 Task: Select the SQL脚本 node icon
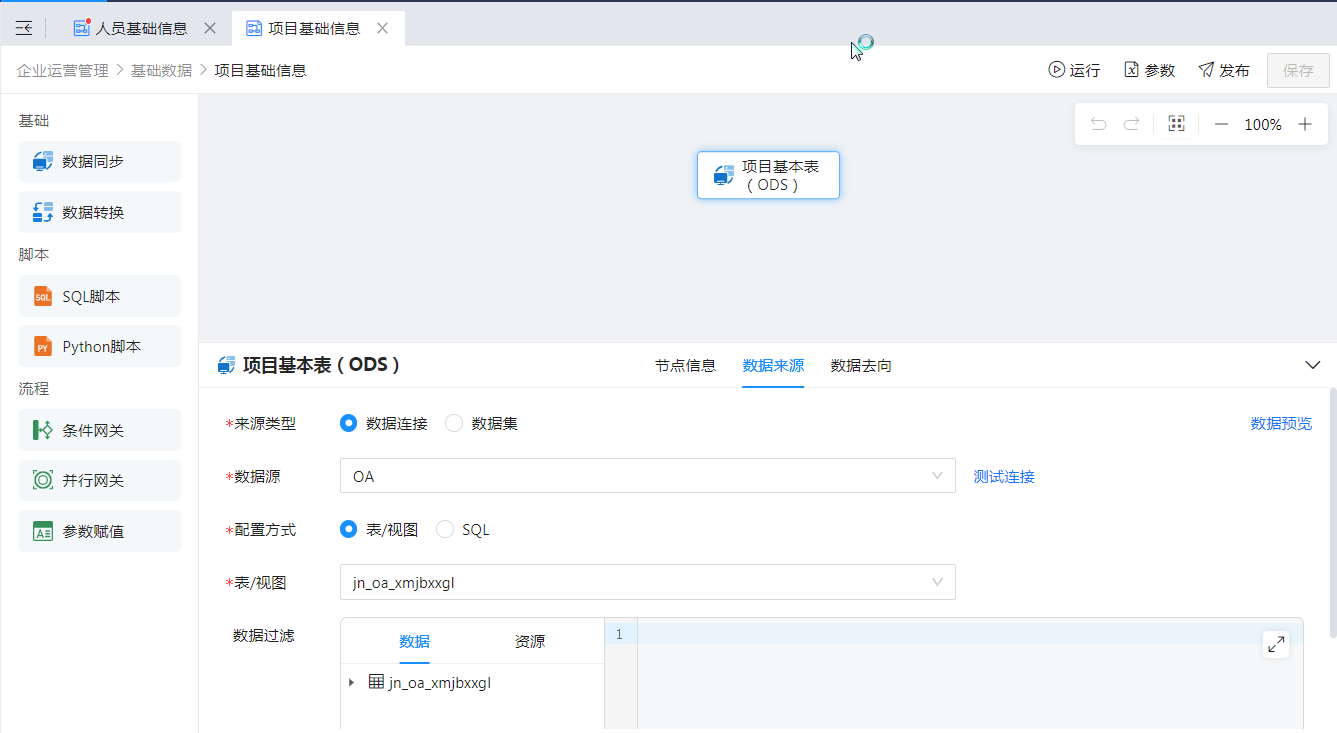coord(43,296)
